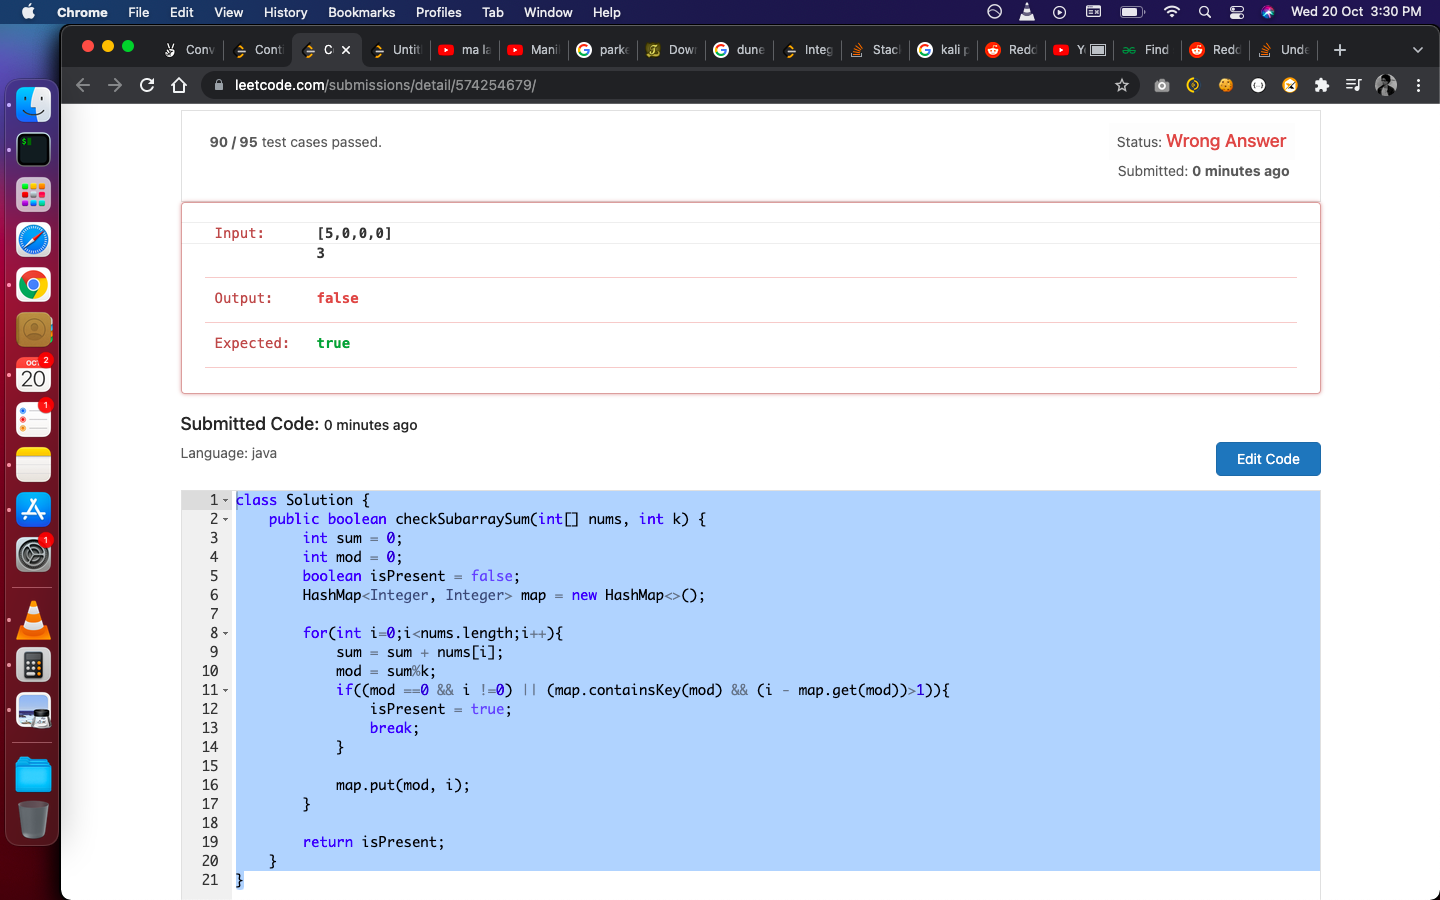Switch to the 'Cont' LeetCode tab

(x=258, y=50)
